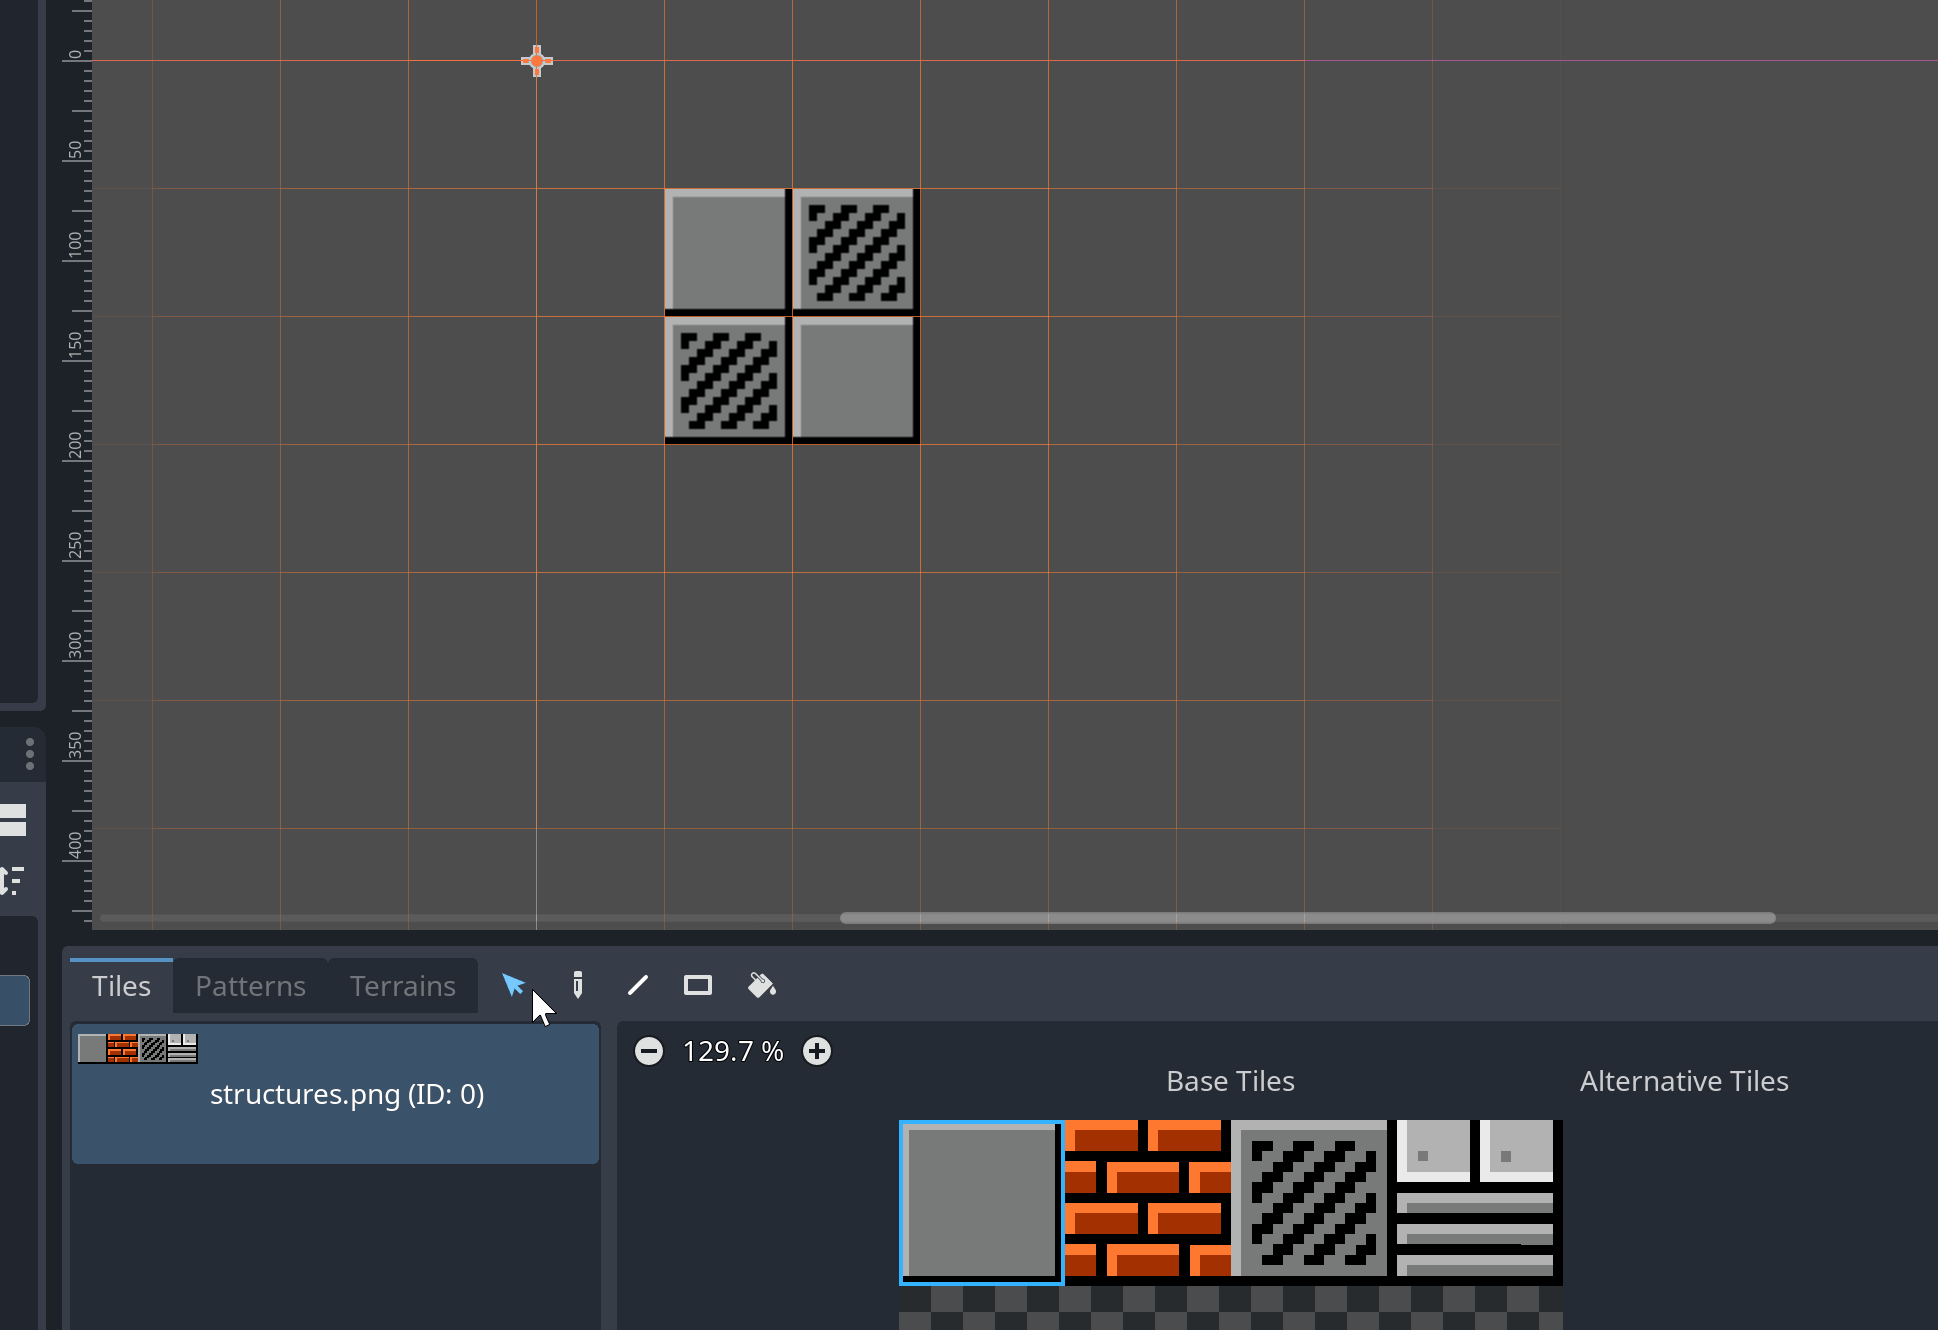
Task: Zoom in using the plus button
Action: 816,1051
